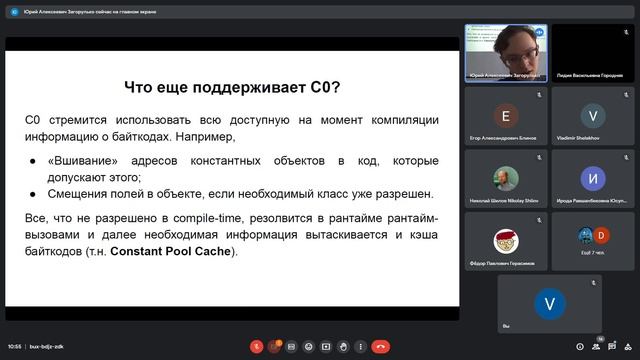Select Фёдор Павлович Герасимов tile
Screen dimensions: 640x360
pos(506,241)
